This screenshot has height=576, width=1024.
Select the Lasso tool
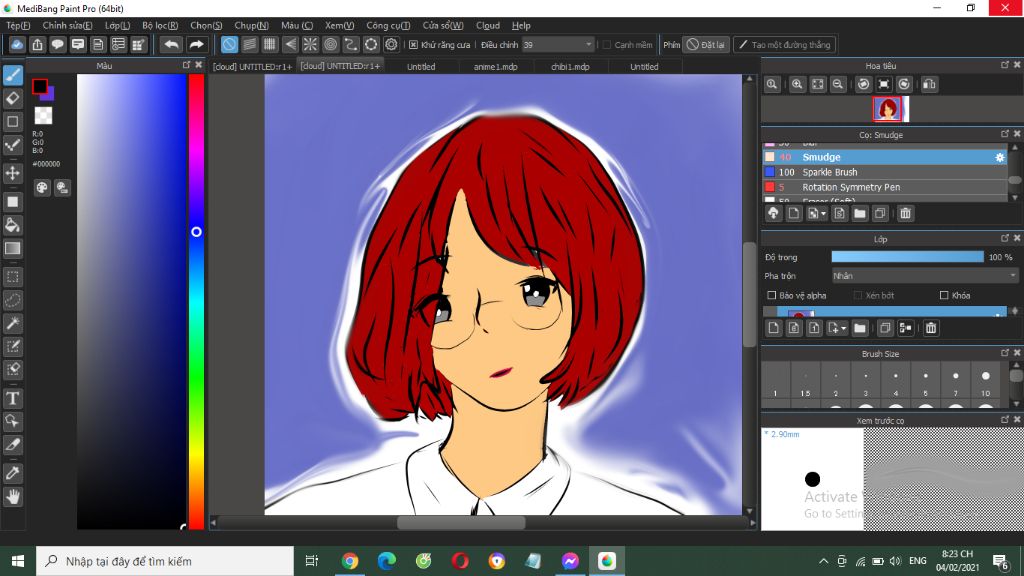(x=13, y=300)
